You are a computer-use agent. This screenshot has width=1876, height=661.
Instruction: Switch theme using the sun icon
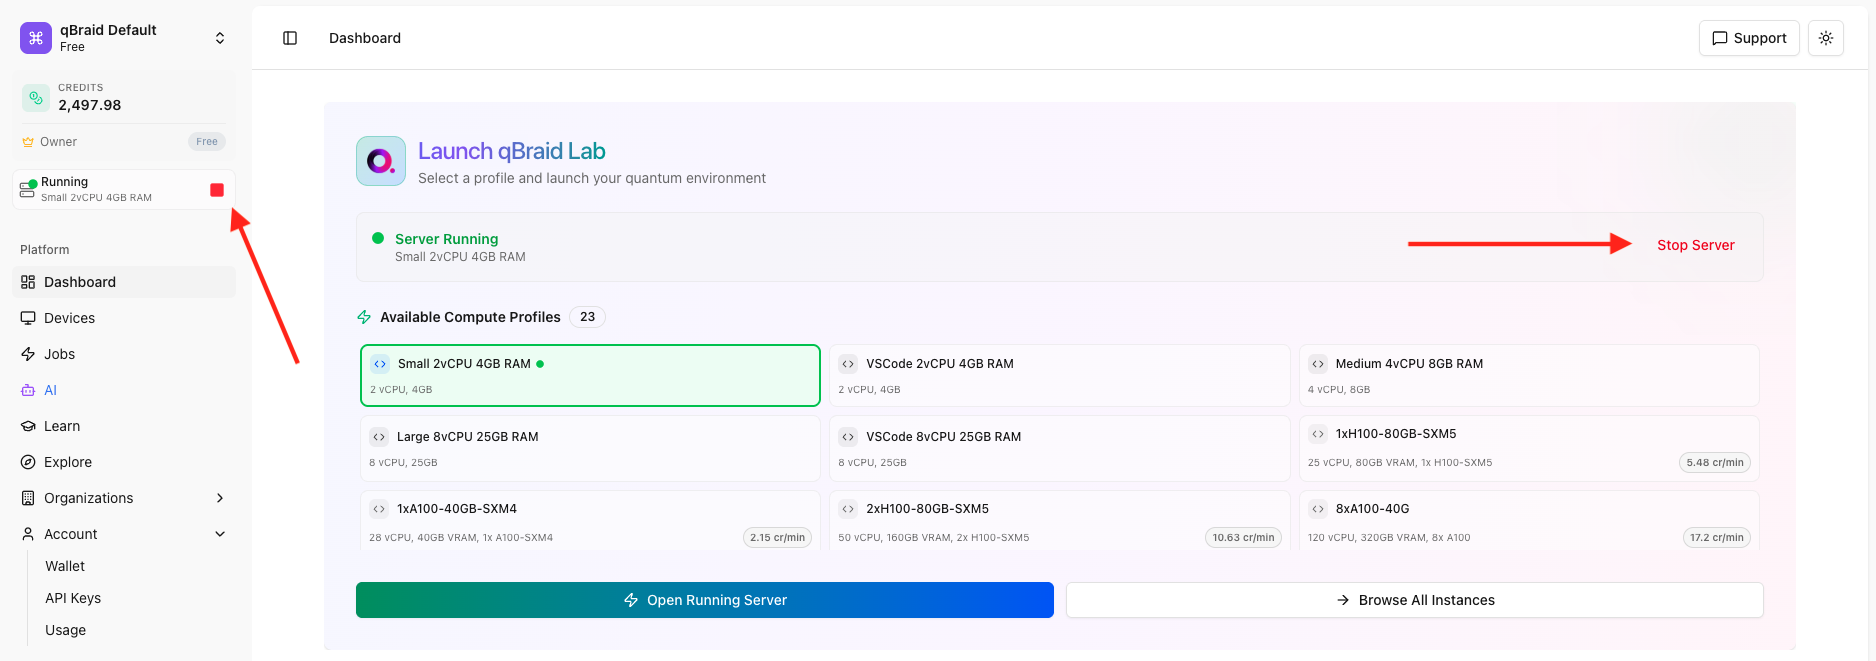[x=1826, y=38]
